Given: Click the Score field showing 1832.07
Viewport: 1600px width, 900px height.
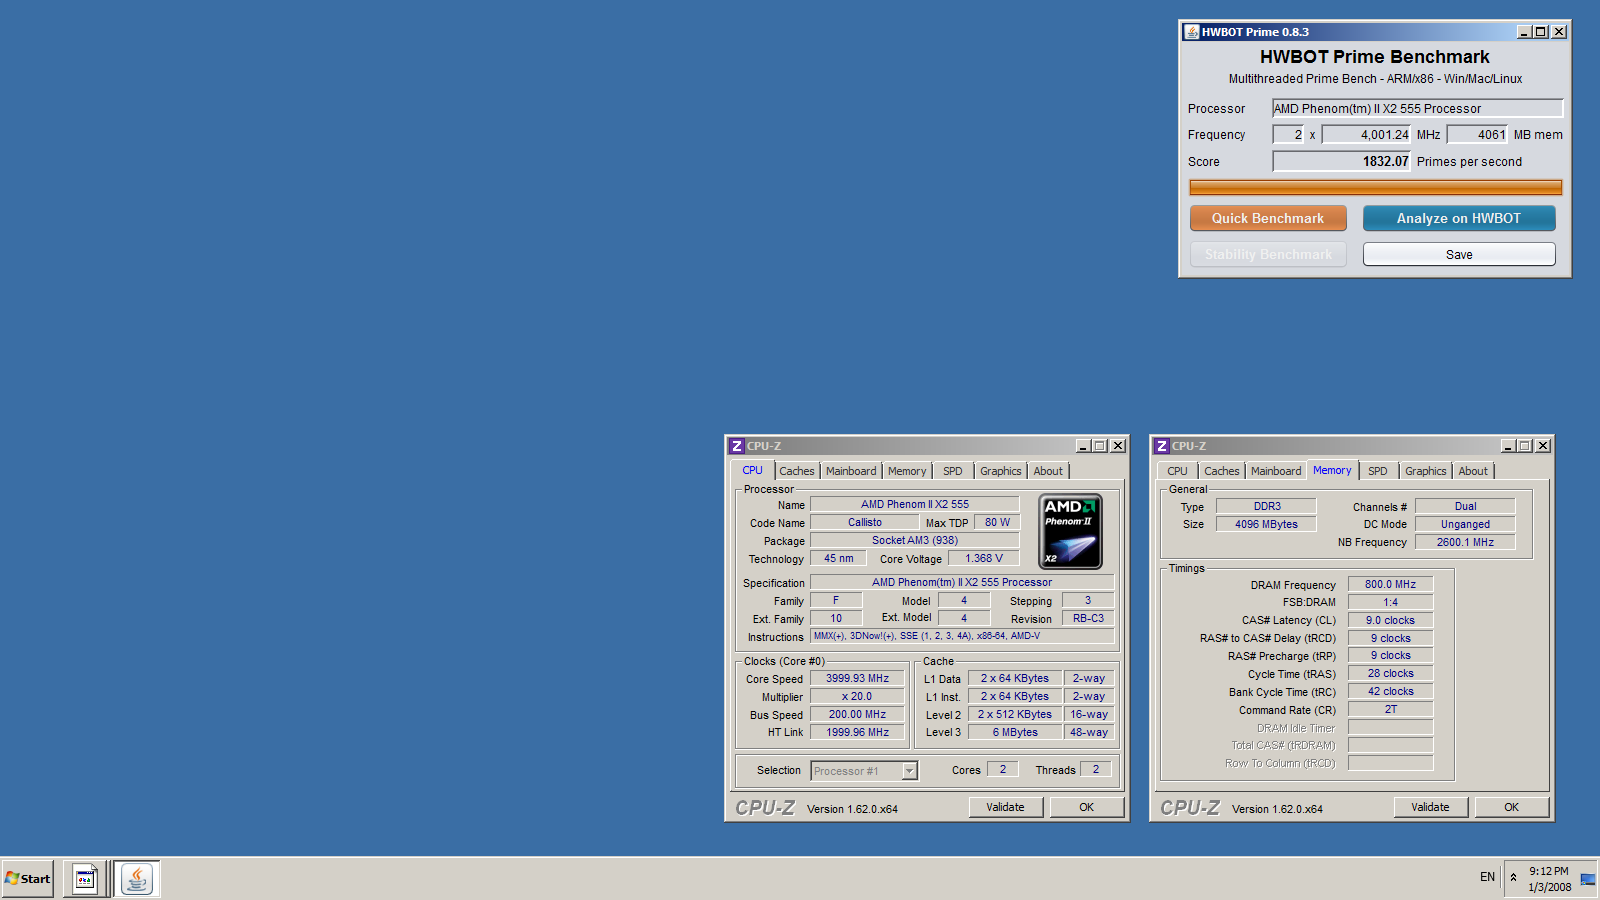Looking at the screenshot, I should click(x=1341, y=161).
